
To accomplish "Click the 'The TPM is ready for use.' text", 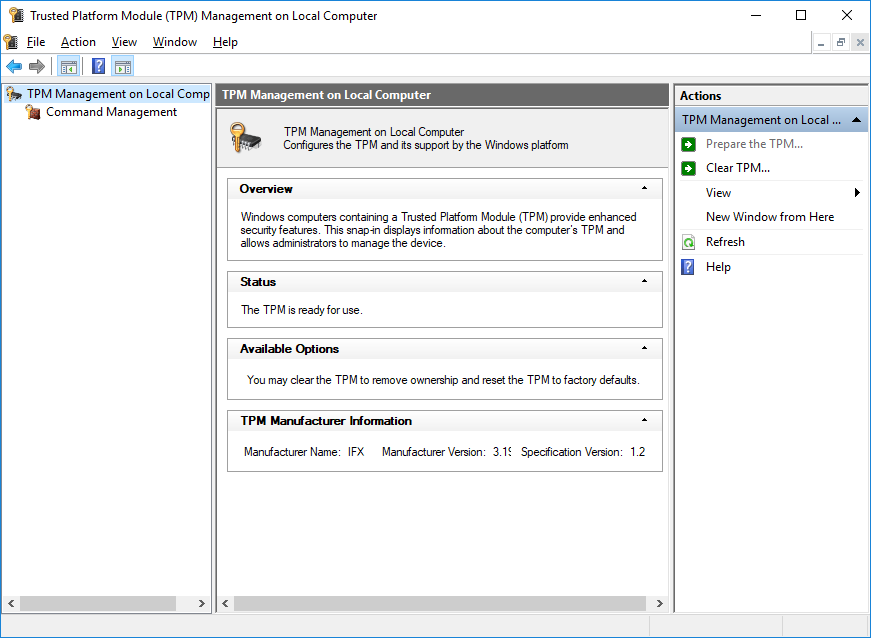I will (301, 310).
